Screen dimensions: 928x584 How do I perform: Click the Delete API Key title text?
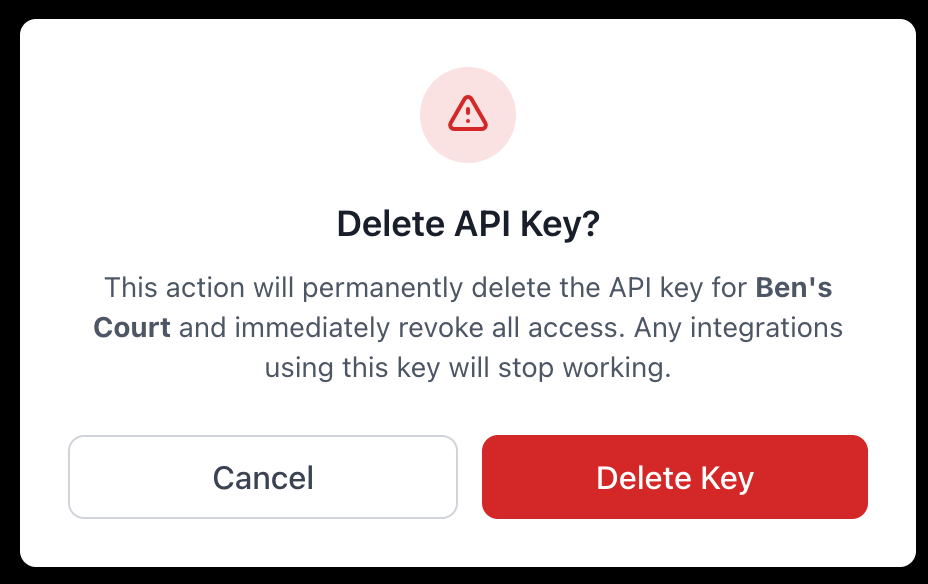(x=468, y=222)
